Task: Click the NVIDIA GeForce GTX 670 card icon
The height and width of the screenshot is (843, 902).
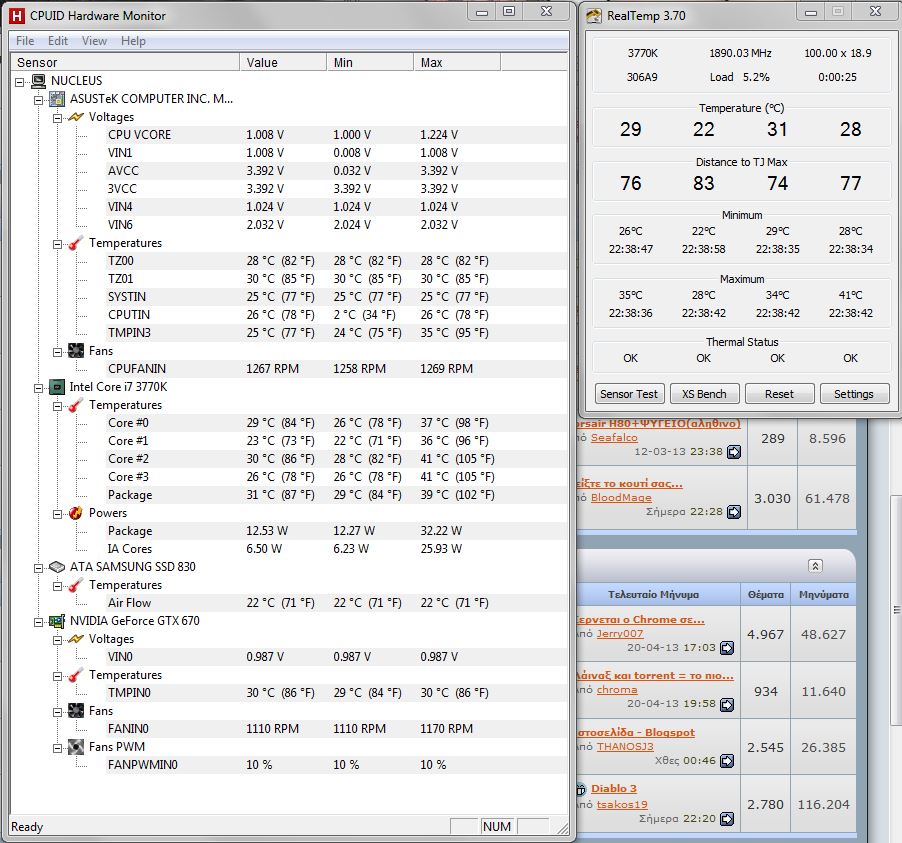Action: point(57,621)
